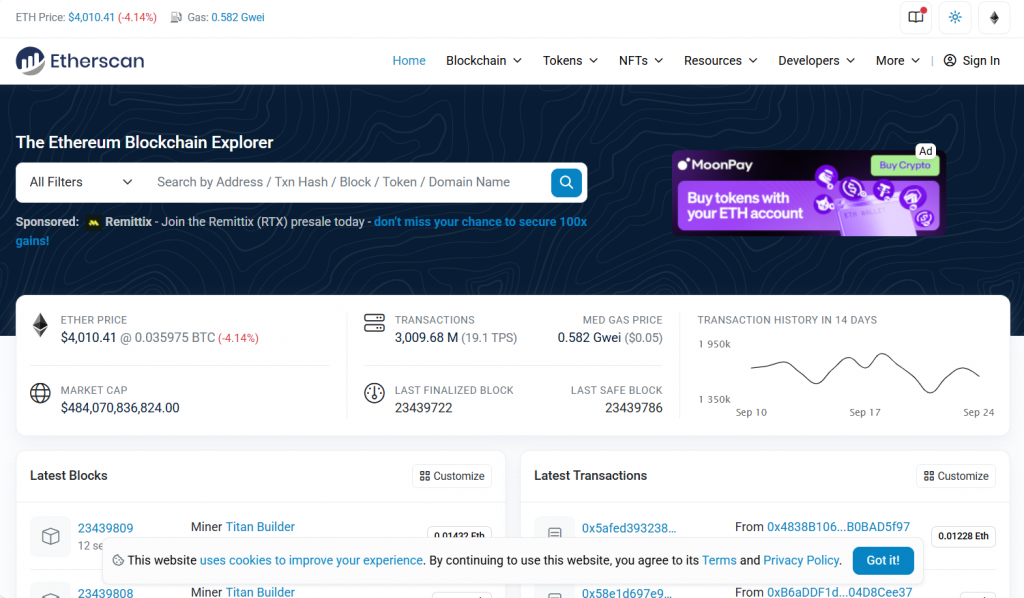Focus the address search input field
Screen dimensions: 1024x598
[x=346, y=182]
